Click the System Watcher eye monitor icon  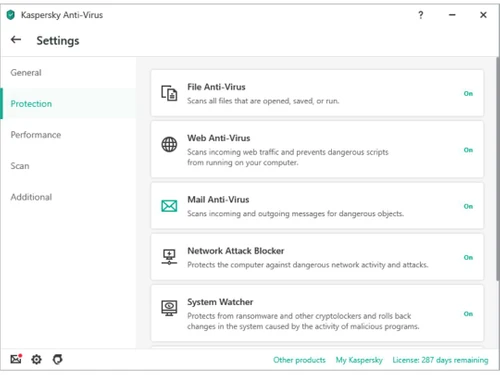[x=169, y=308]
